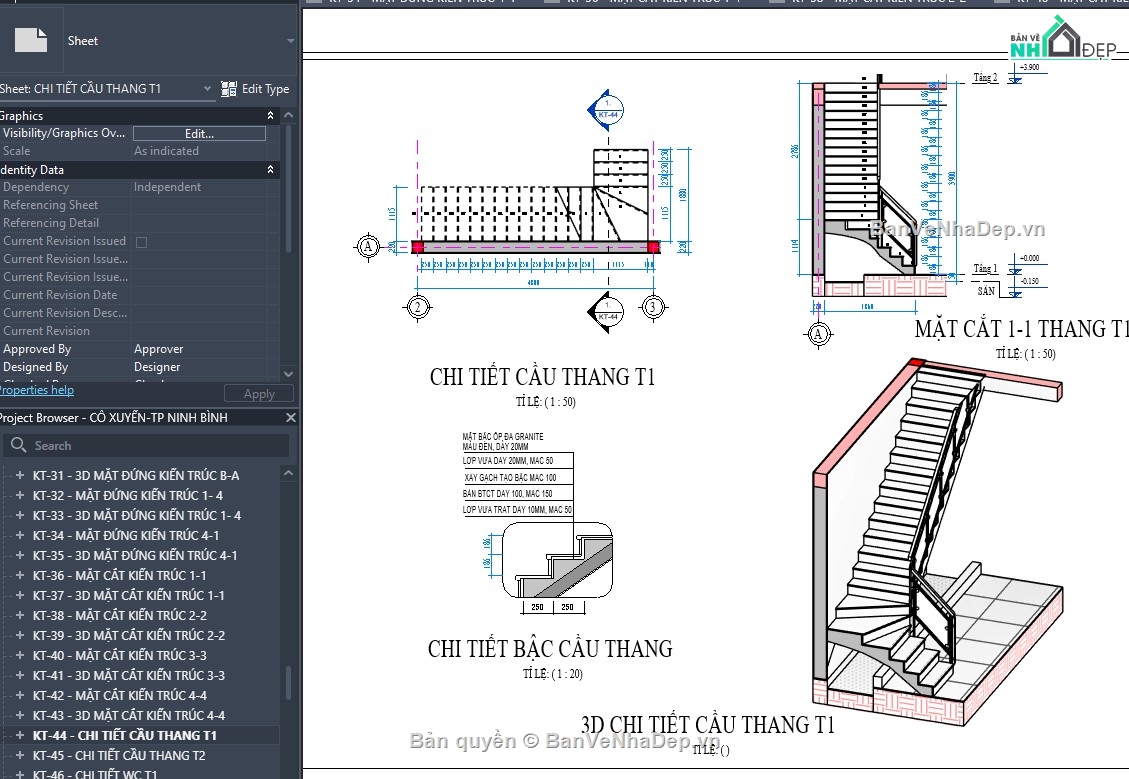Open the Properties help link
This screenshot has height=779, width=1129.
37,390
